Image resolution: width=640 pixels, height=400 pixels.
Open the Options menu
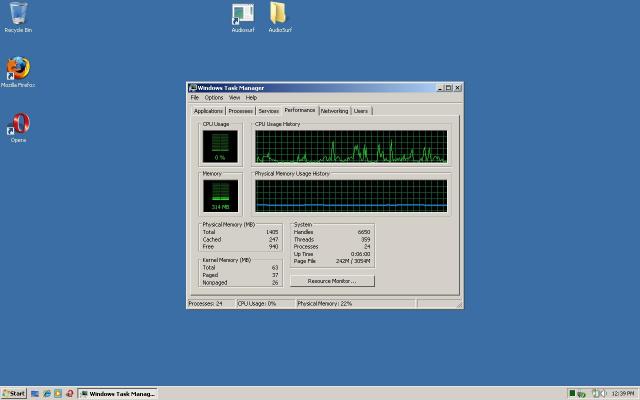coord(213,98)
